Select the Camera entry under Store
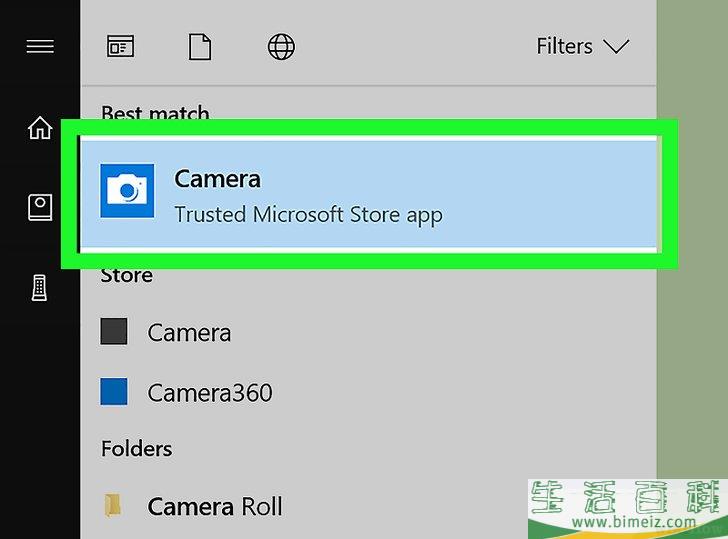 (189, 333)
